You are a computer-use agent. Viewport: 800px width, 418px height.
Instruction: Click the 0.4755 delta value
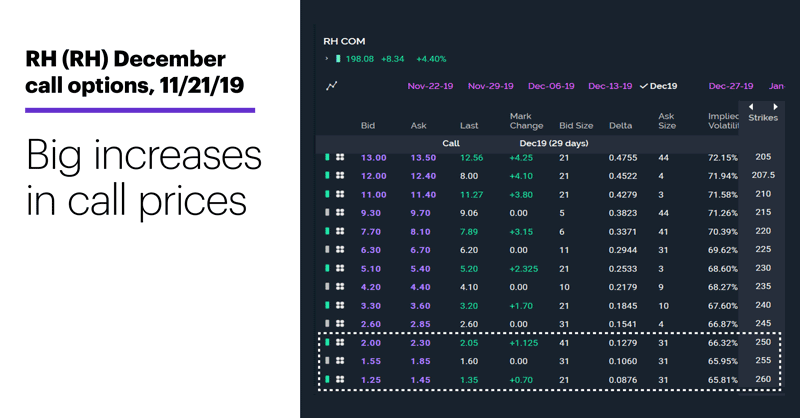[x=622, y=158]
